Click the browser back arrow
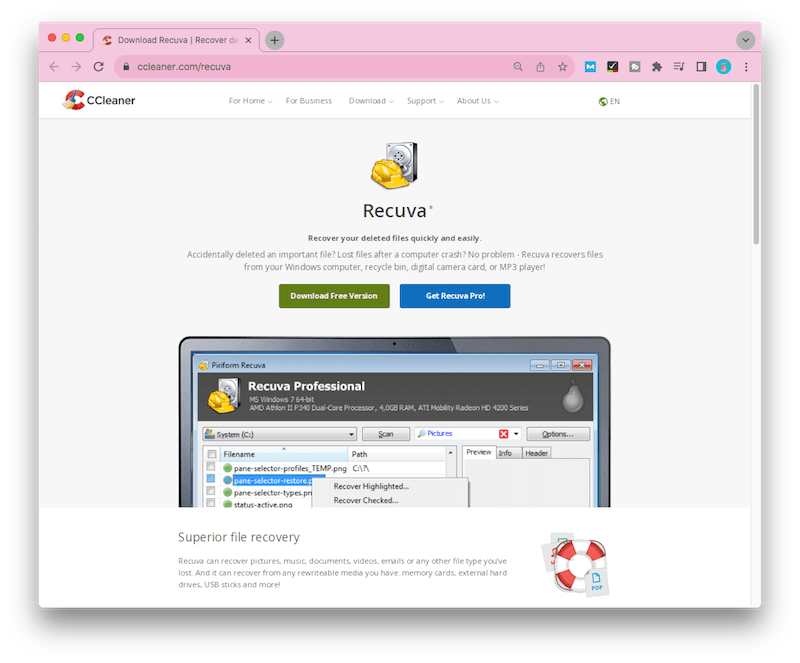 [x=54, y=67]
